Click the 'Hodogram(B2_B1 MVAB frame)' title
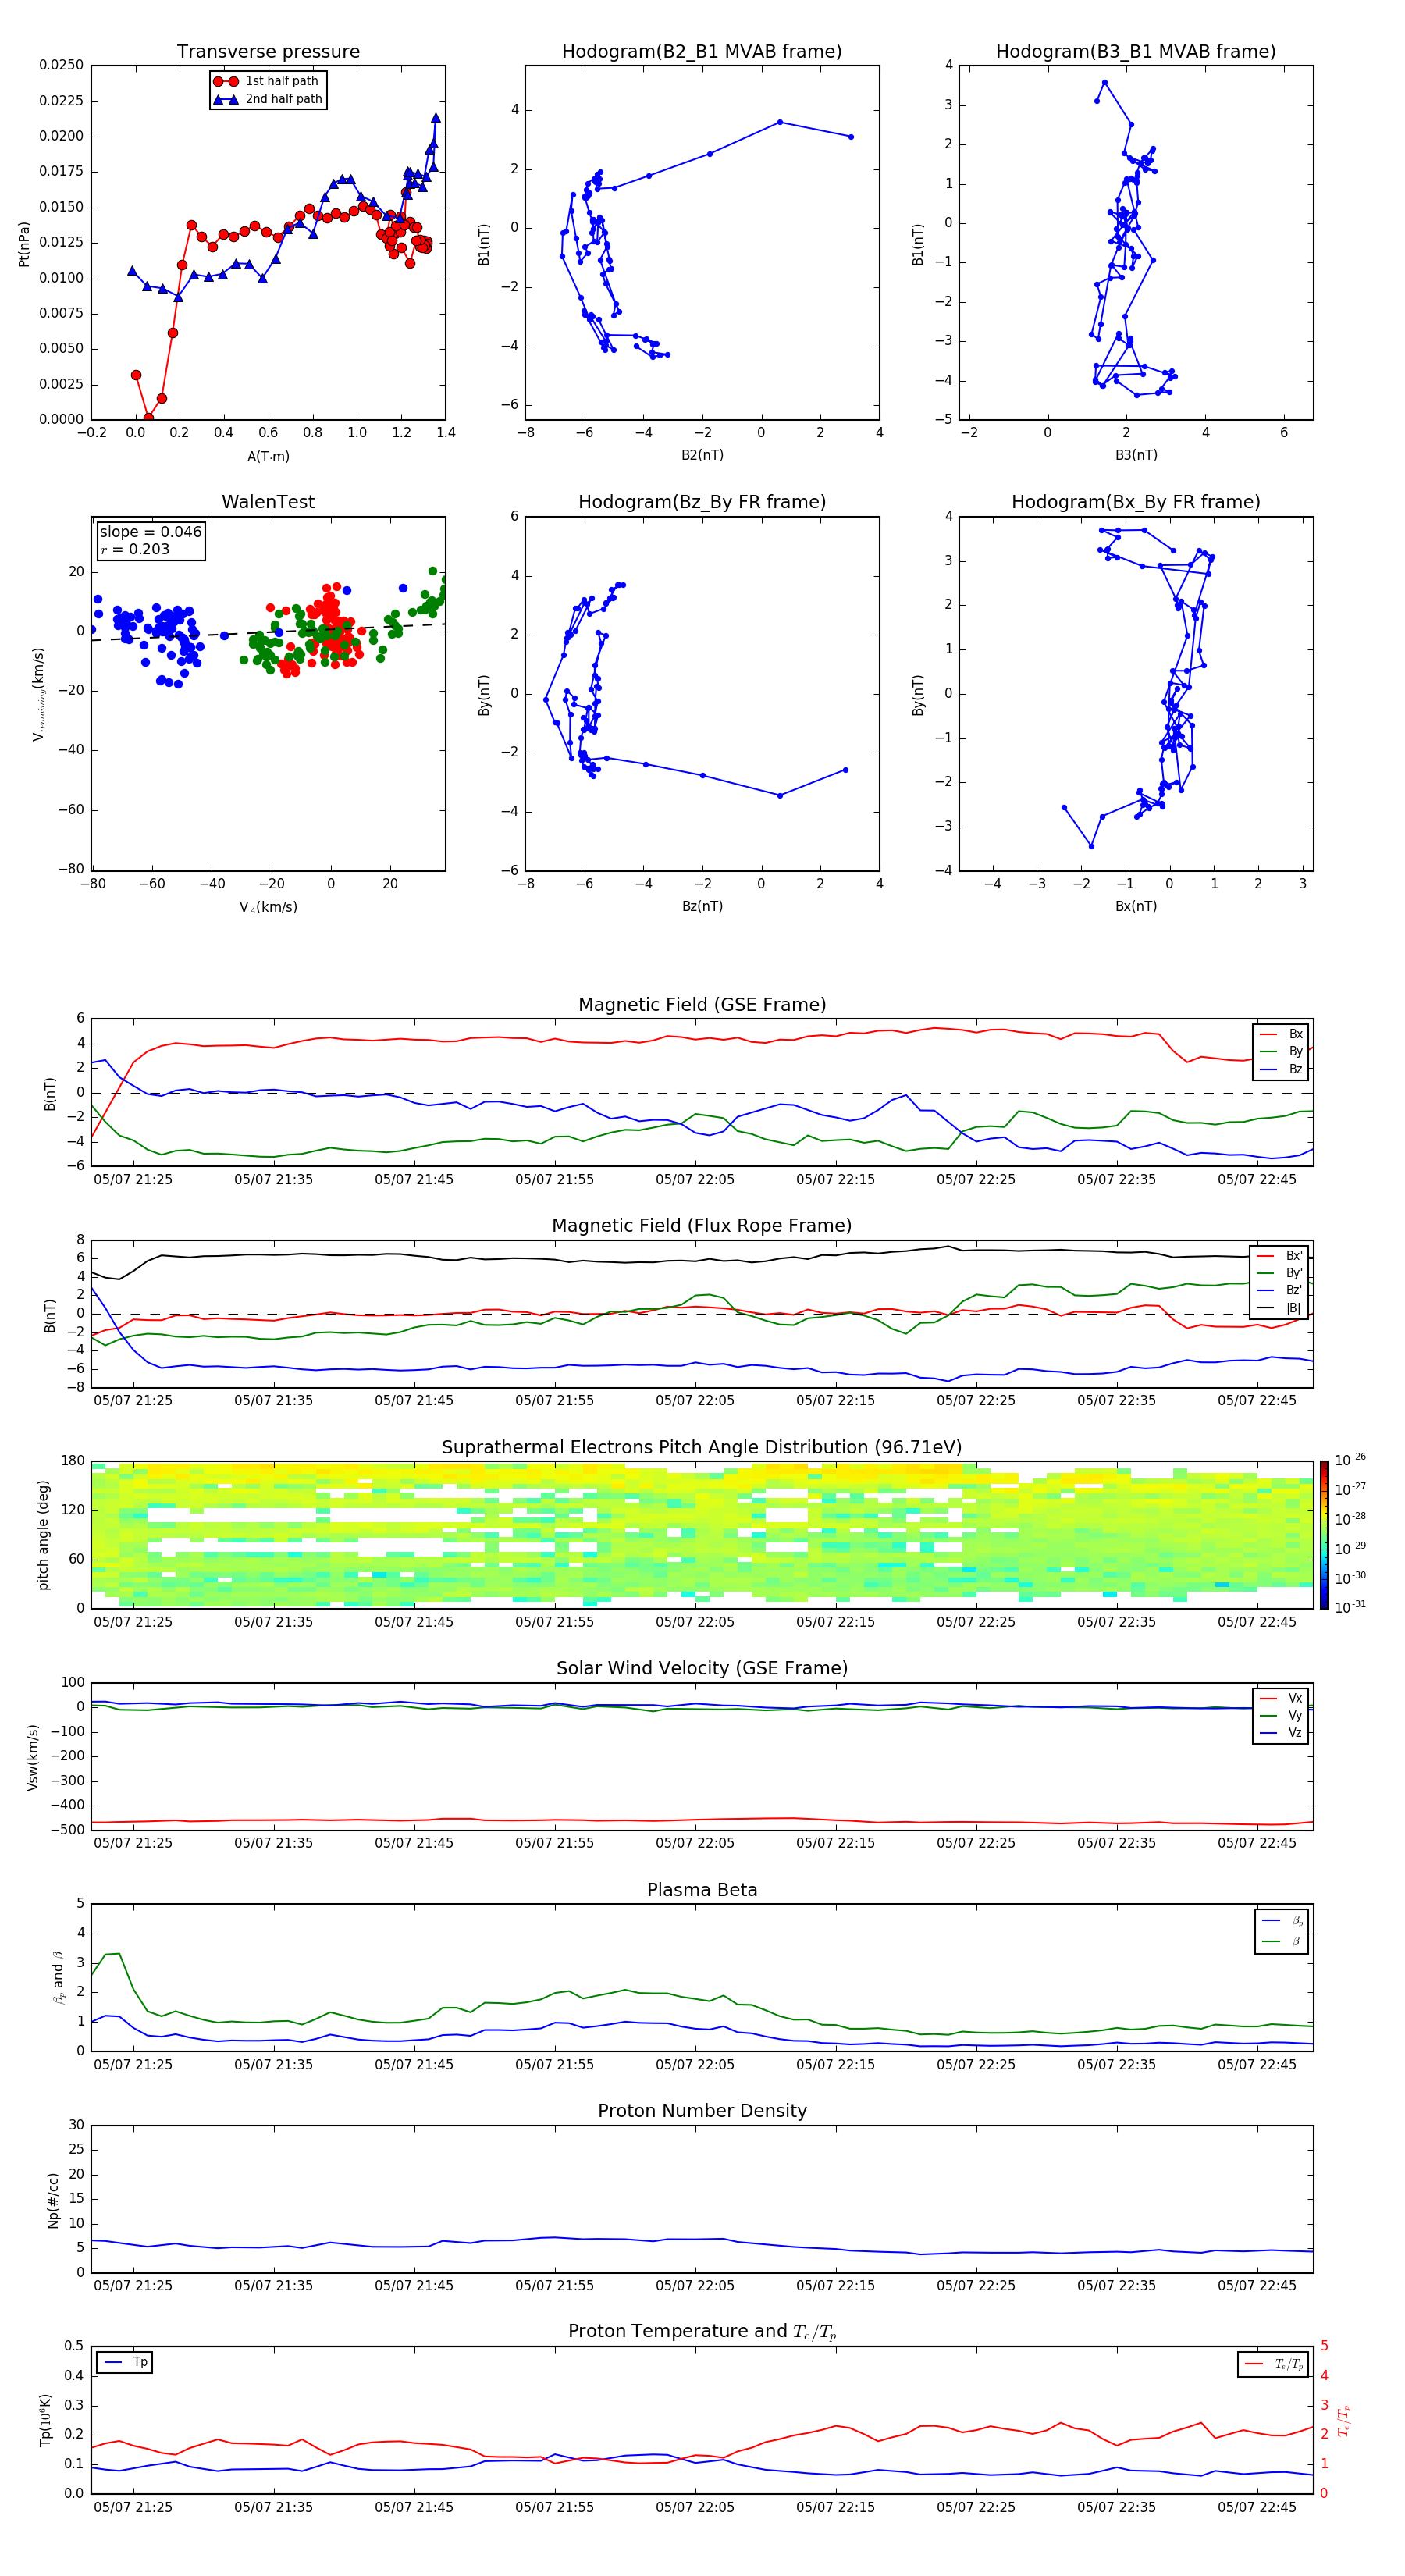The height and width of the screenshot is (2576, 1405). (702, 52)
